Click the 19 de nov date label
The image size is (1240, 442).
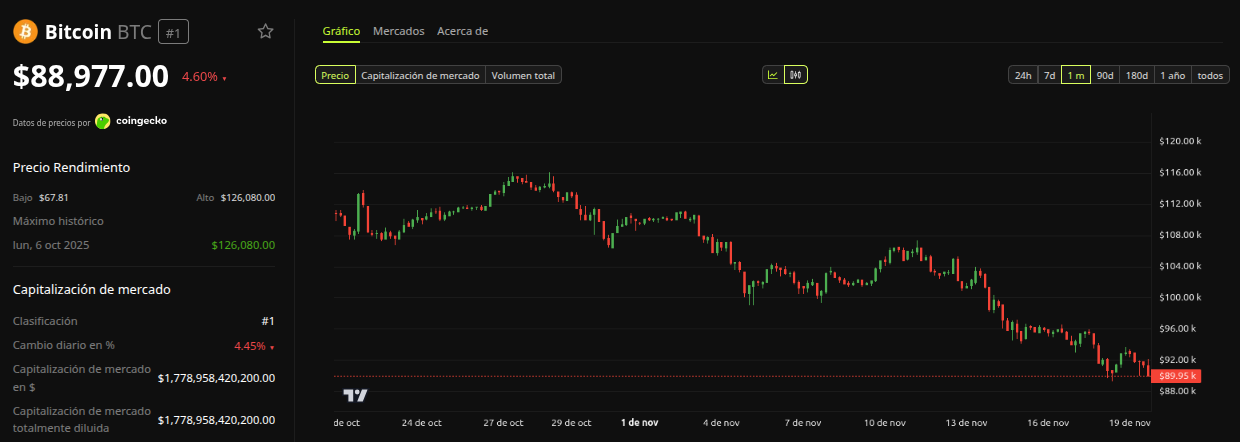pos(1130,423)
